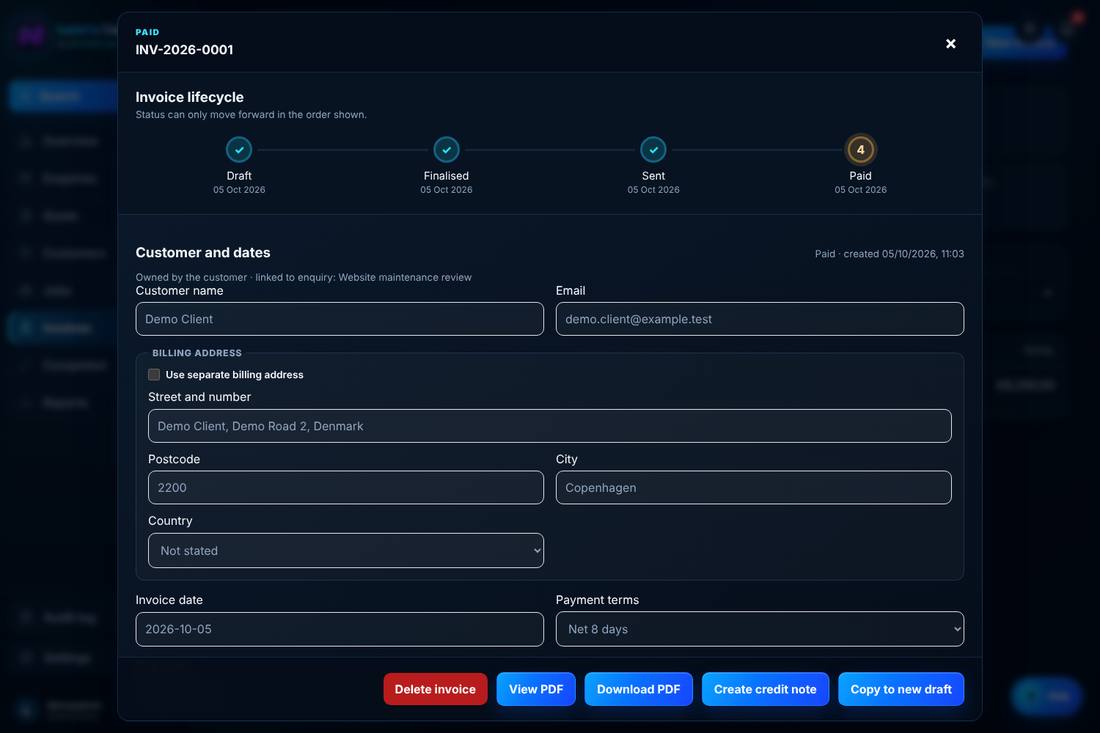Click the Customer and dates heading
The height and width of the screenshot is (733, 1100).
coord(203,253)
